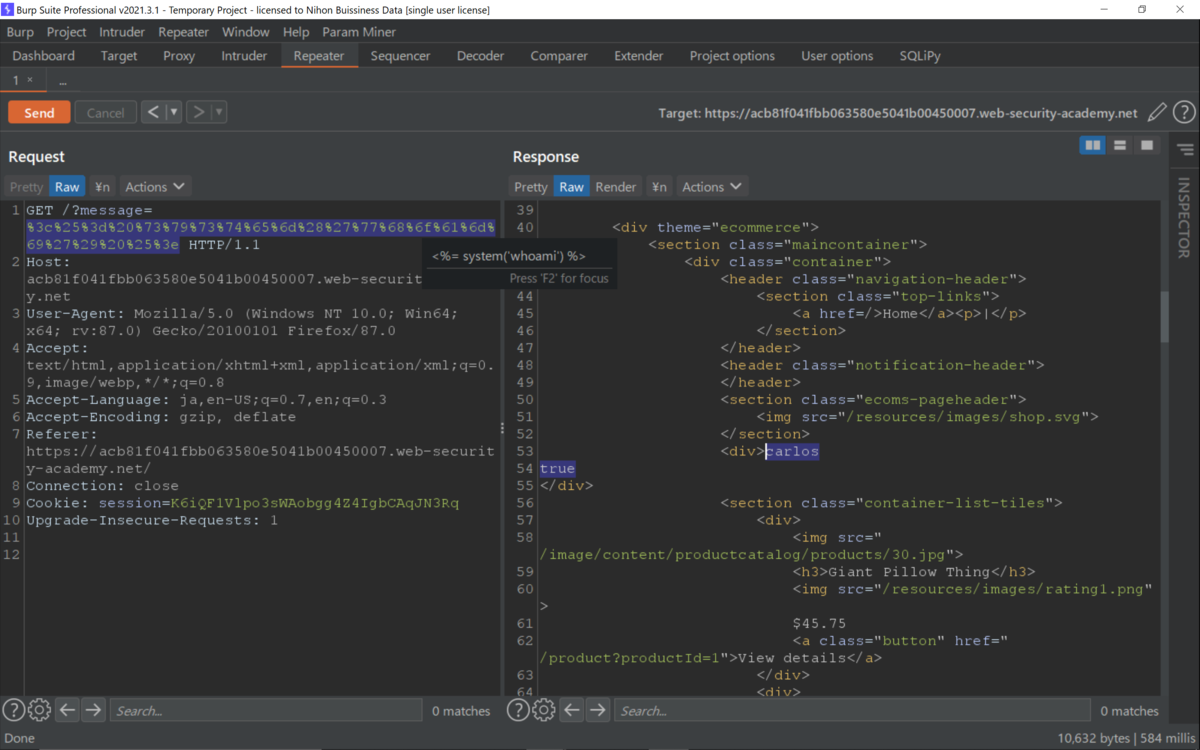This screenshot has width=1200, height=750.
Task: Go forward in request history
Action: coord(199,112)
